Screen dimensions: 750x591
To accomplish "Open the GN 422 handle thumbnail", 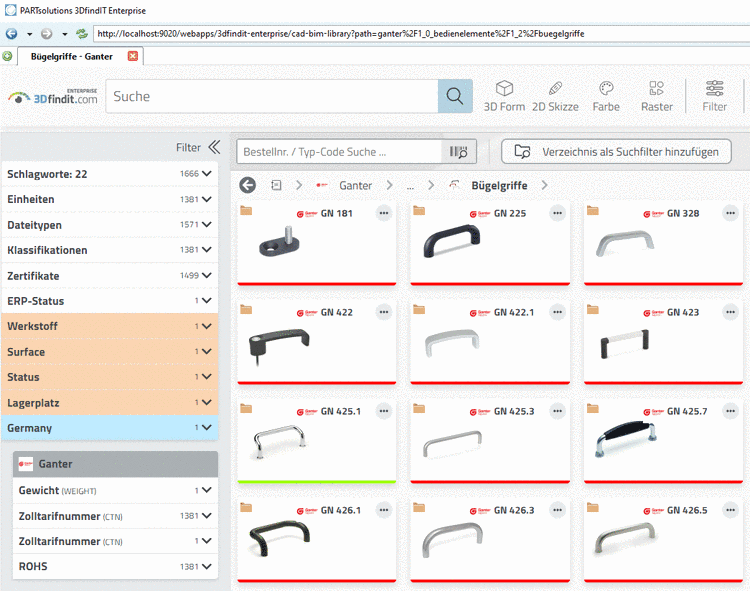I will [279, 346].
